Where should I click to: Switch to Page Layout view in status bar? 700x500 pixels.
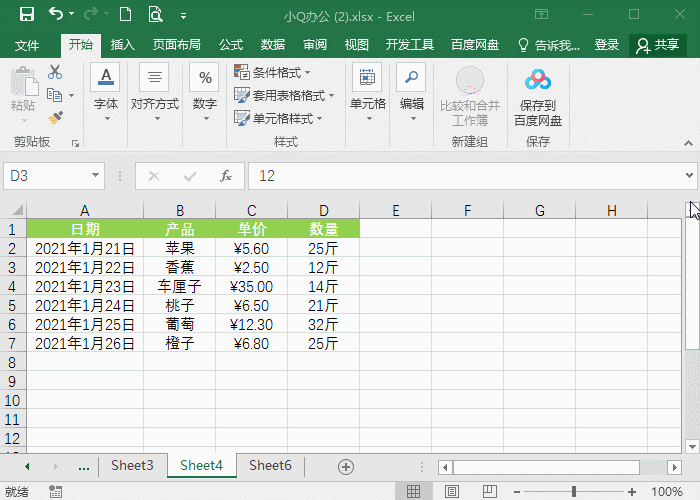tap(451, 492)
